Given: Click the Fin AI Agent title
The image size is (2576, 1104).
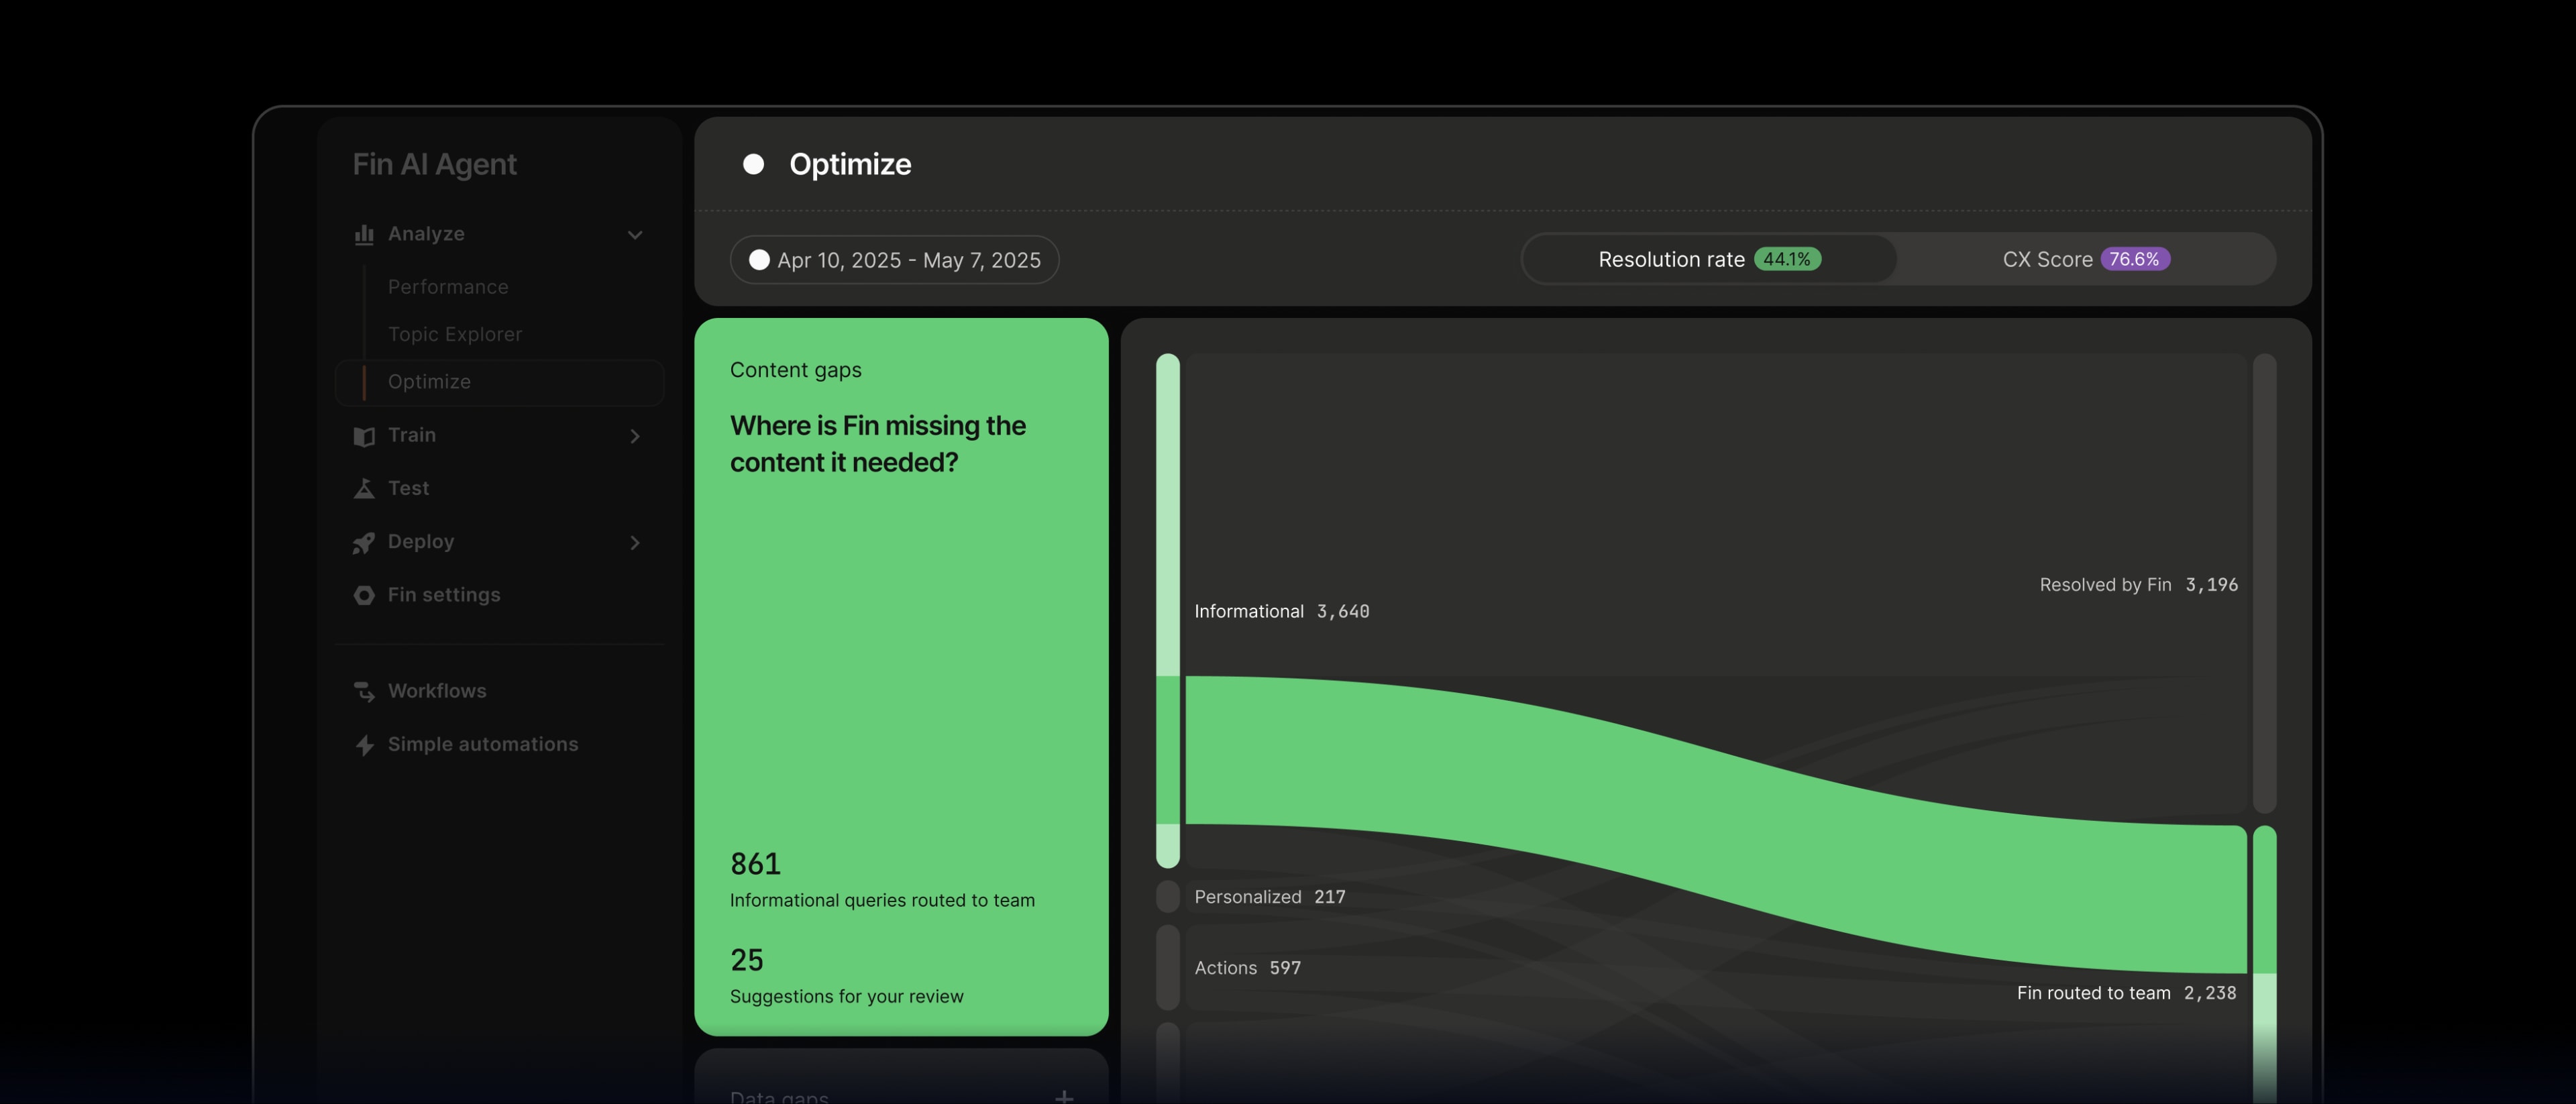Looking at the screenshot, I should pos(434,164).
